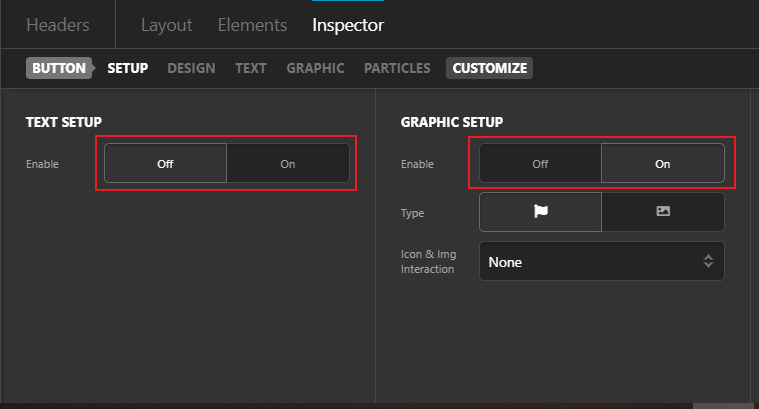This screenshot has width=759, height=409.
Task: Switch to the Headers tab
Action: coord(58,25)
